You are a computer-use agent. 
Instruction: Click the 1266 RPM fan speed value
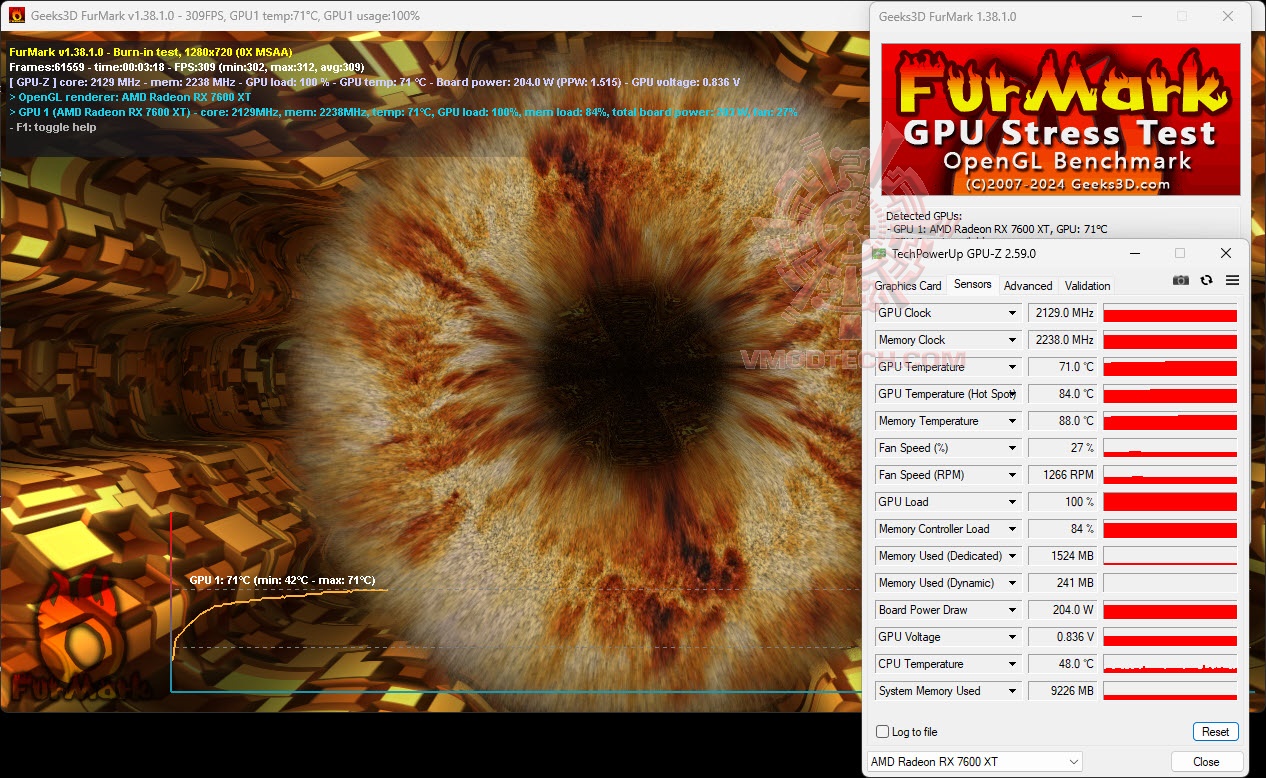(x=1063, y=475)
